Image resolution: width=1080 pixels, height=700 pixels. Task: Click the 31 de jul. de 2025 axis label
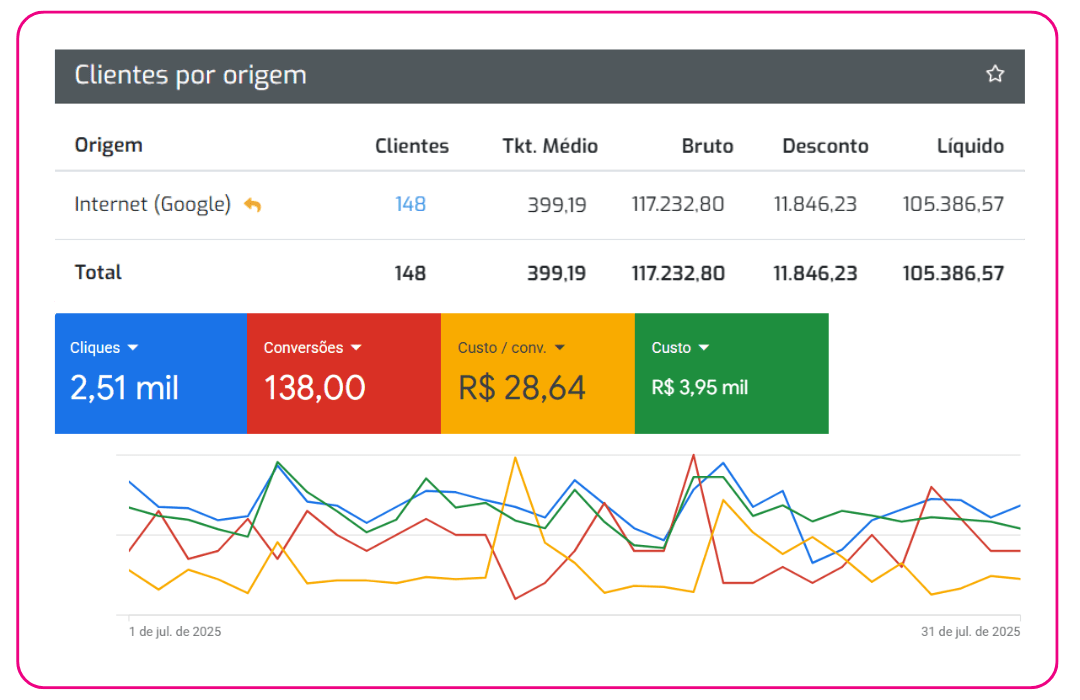point(970,632)
